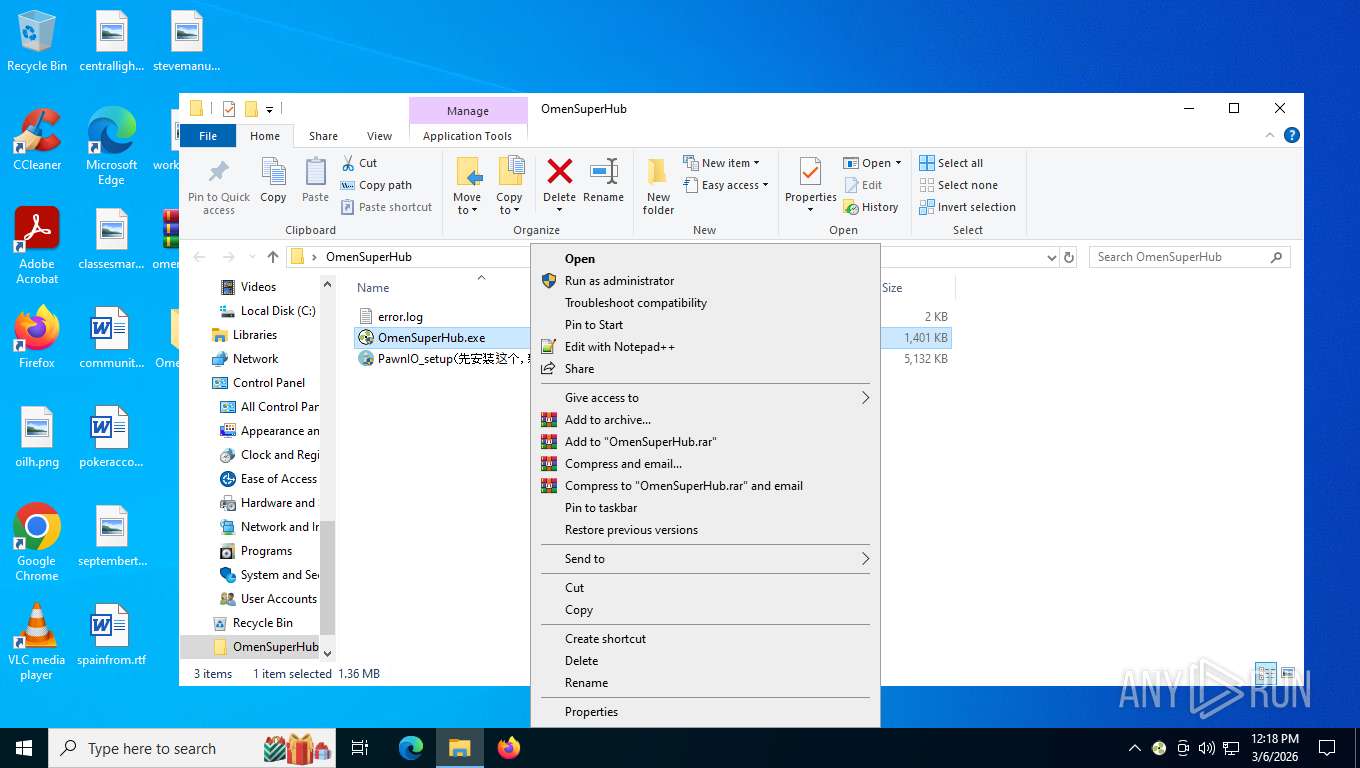Click Copy path in ribbon
The image size is (1360, 768).
click(376, 185)
